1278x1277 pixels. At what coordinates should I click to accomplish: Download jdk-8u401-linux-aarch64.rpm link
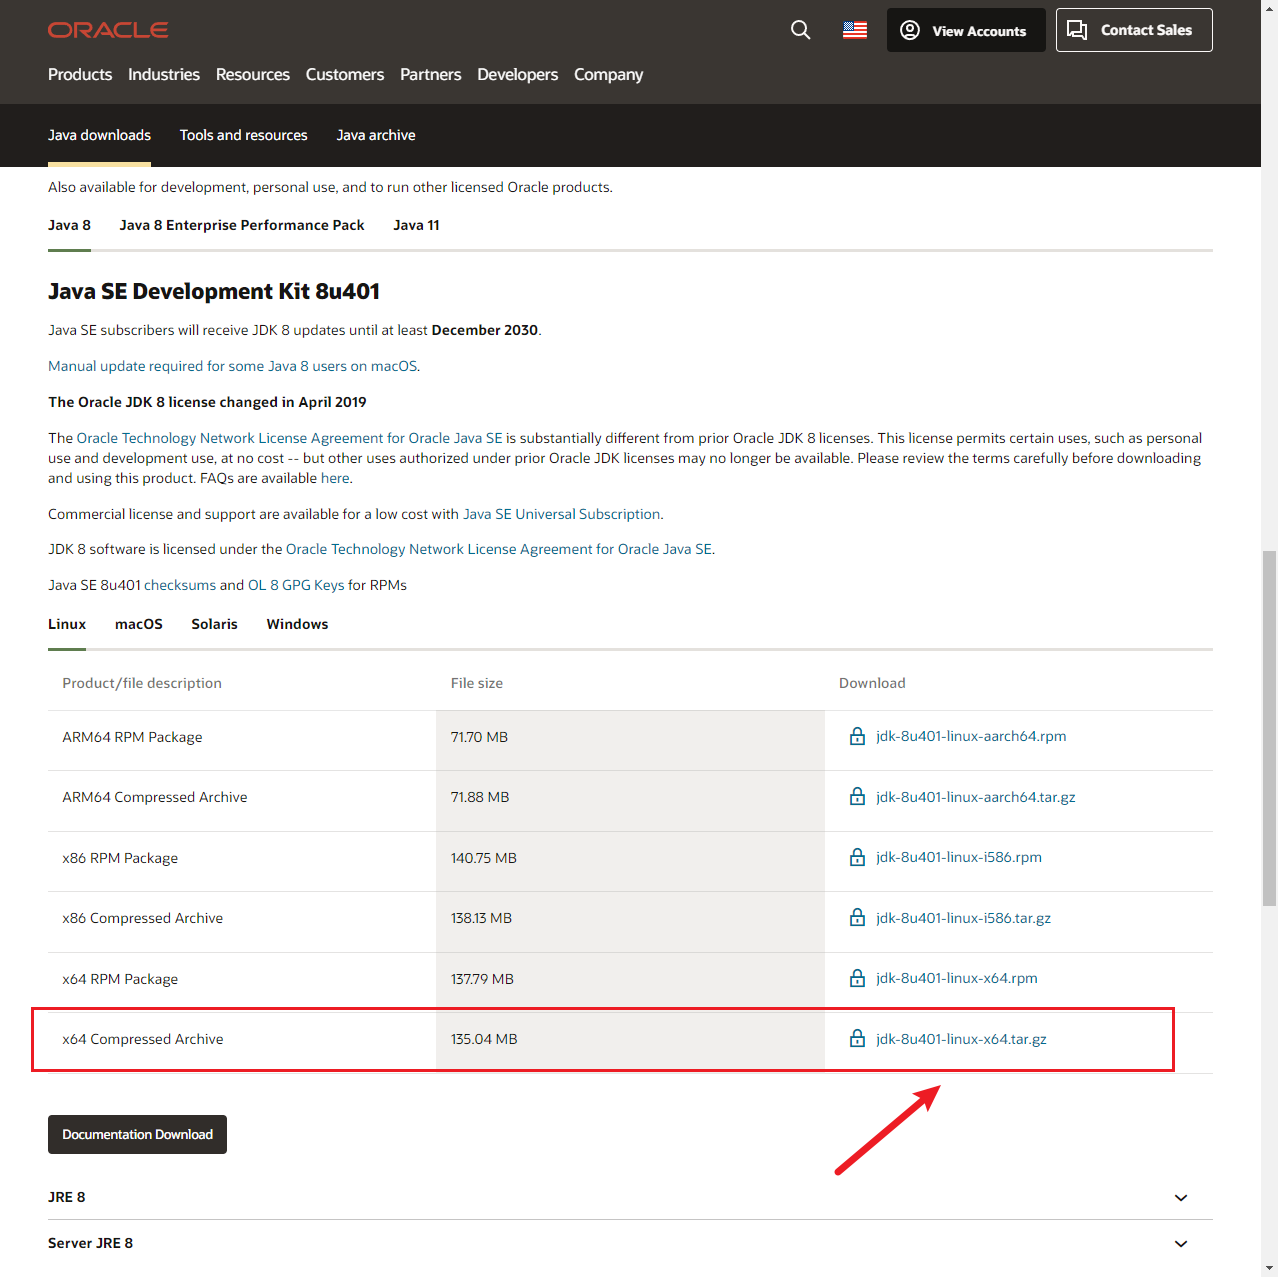click(971, 736)
